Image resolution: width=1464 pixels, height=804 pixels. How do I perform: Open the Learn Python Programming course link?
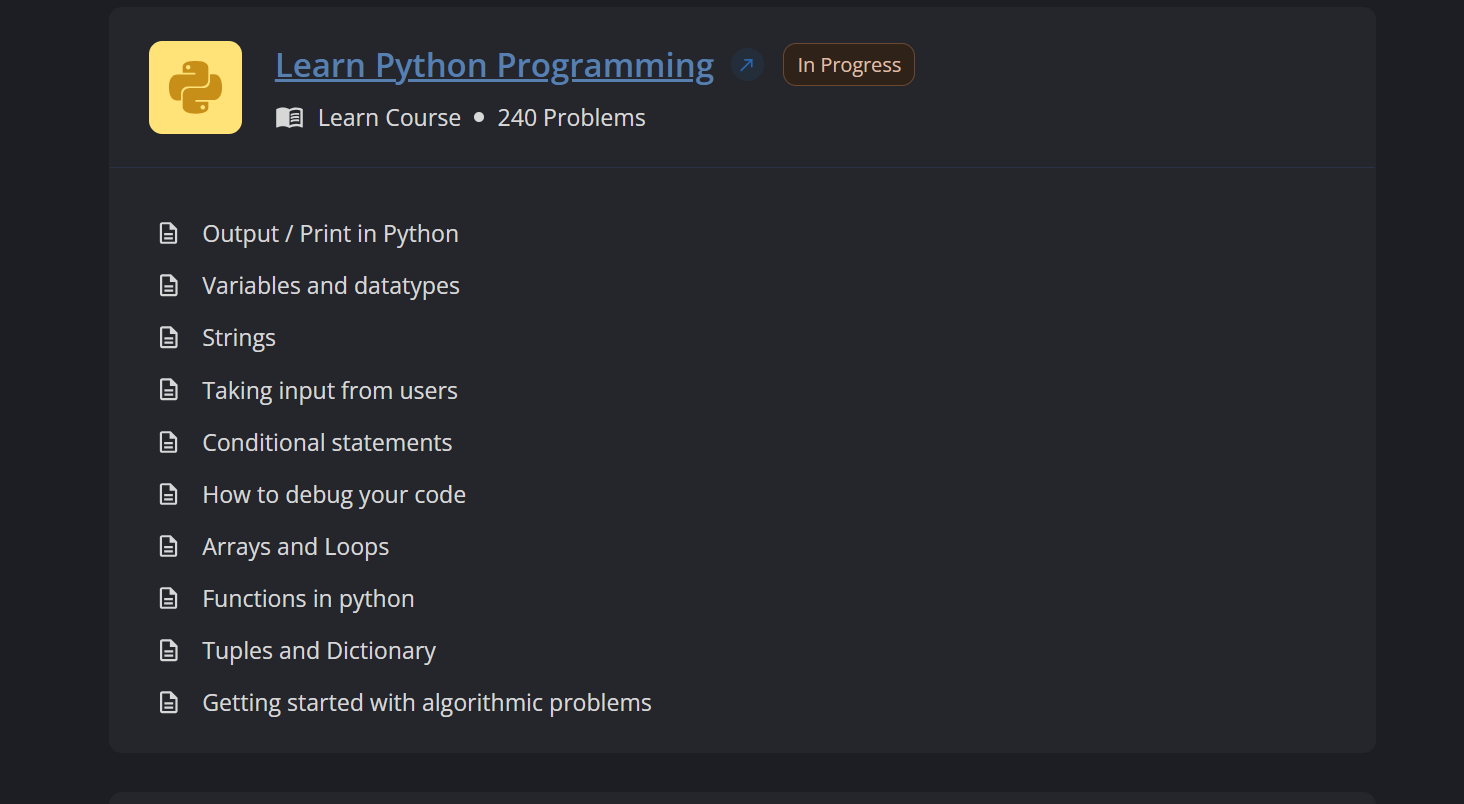pos(494,65)
